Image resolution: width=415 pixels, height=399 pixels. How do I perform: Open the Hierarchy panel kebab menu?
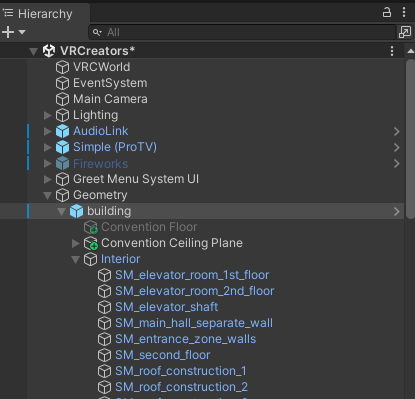coord(404,13)
